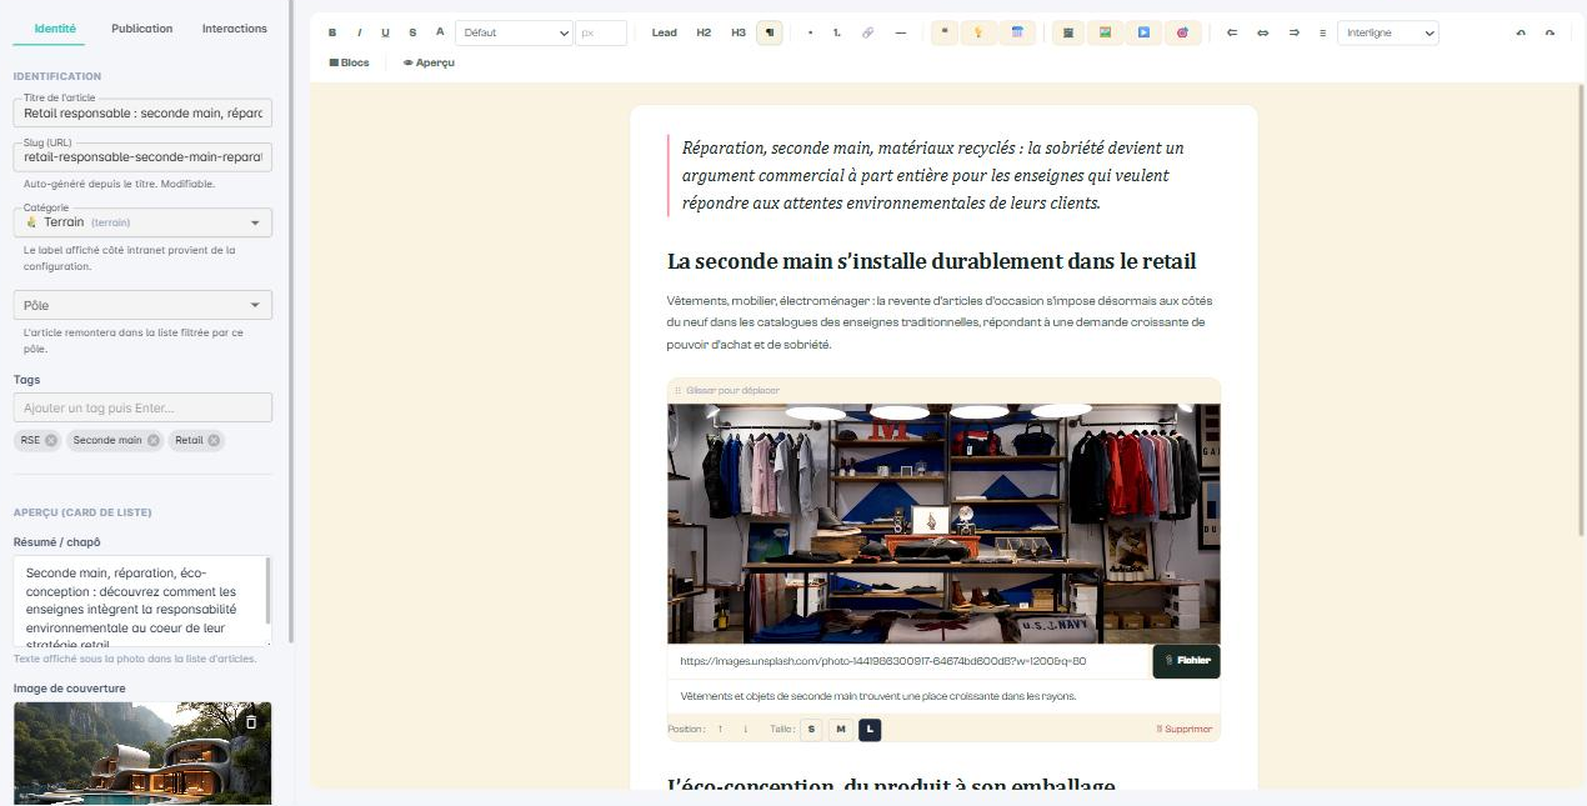Undo the last edit
This screenshot has height=806, width=1587.
1521,33
